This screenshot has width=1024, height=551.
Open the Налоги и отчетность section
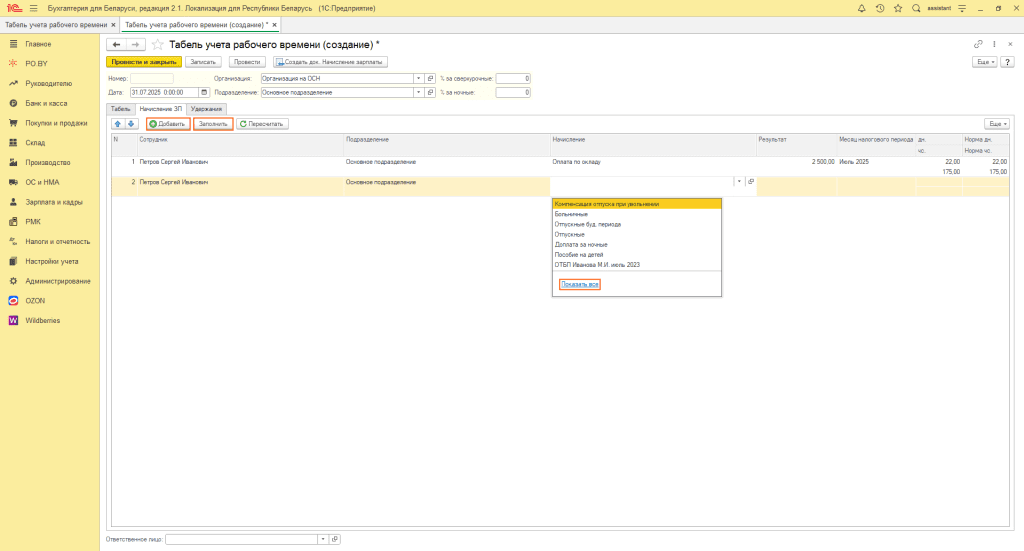[57, 242]
